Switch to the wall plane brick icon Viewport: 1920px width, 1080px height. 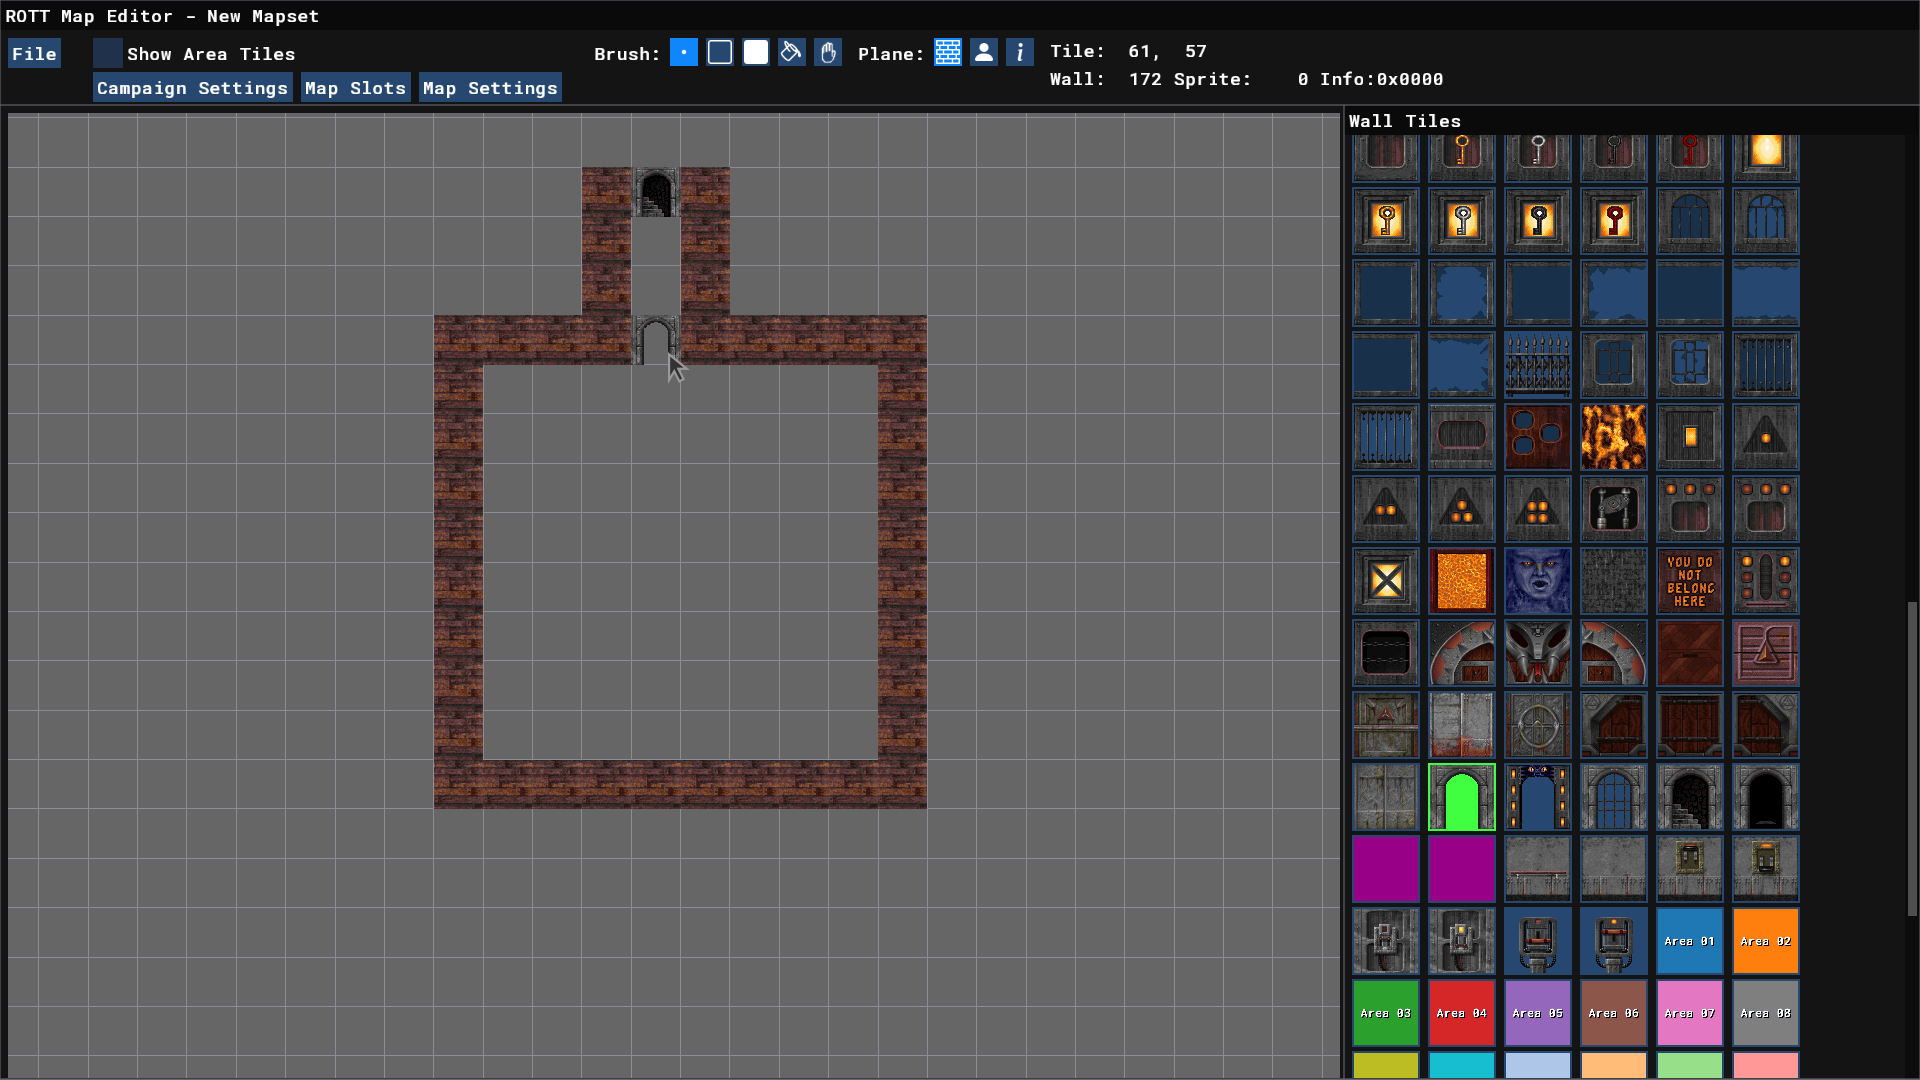[x=948, y=53]
